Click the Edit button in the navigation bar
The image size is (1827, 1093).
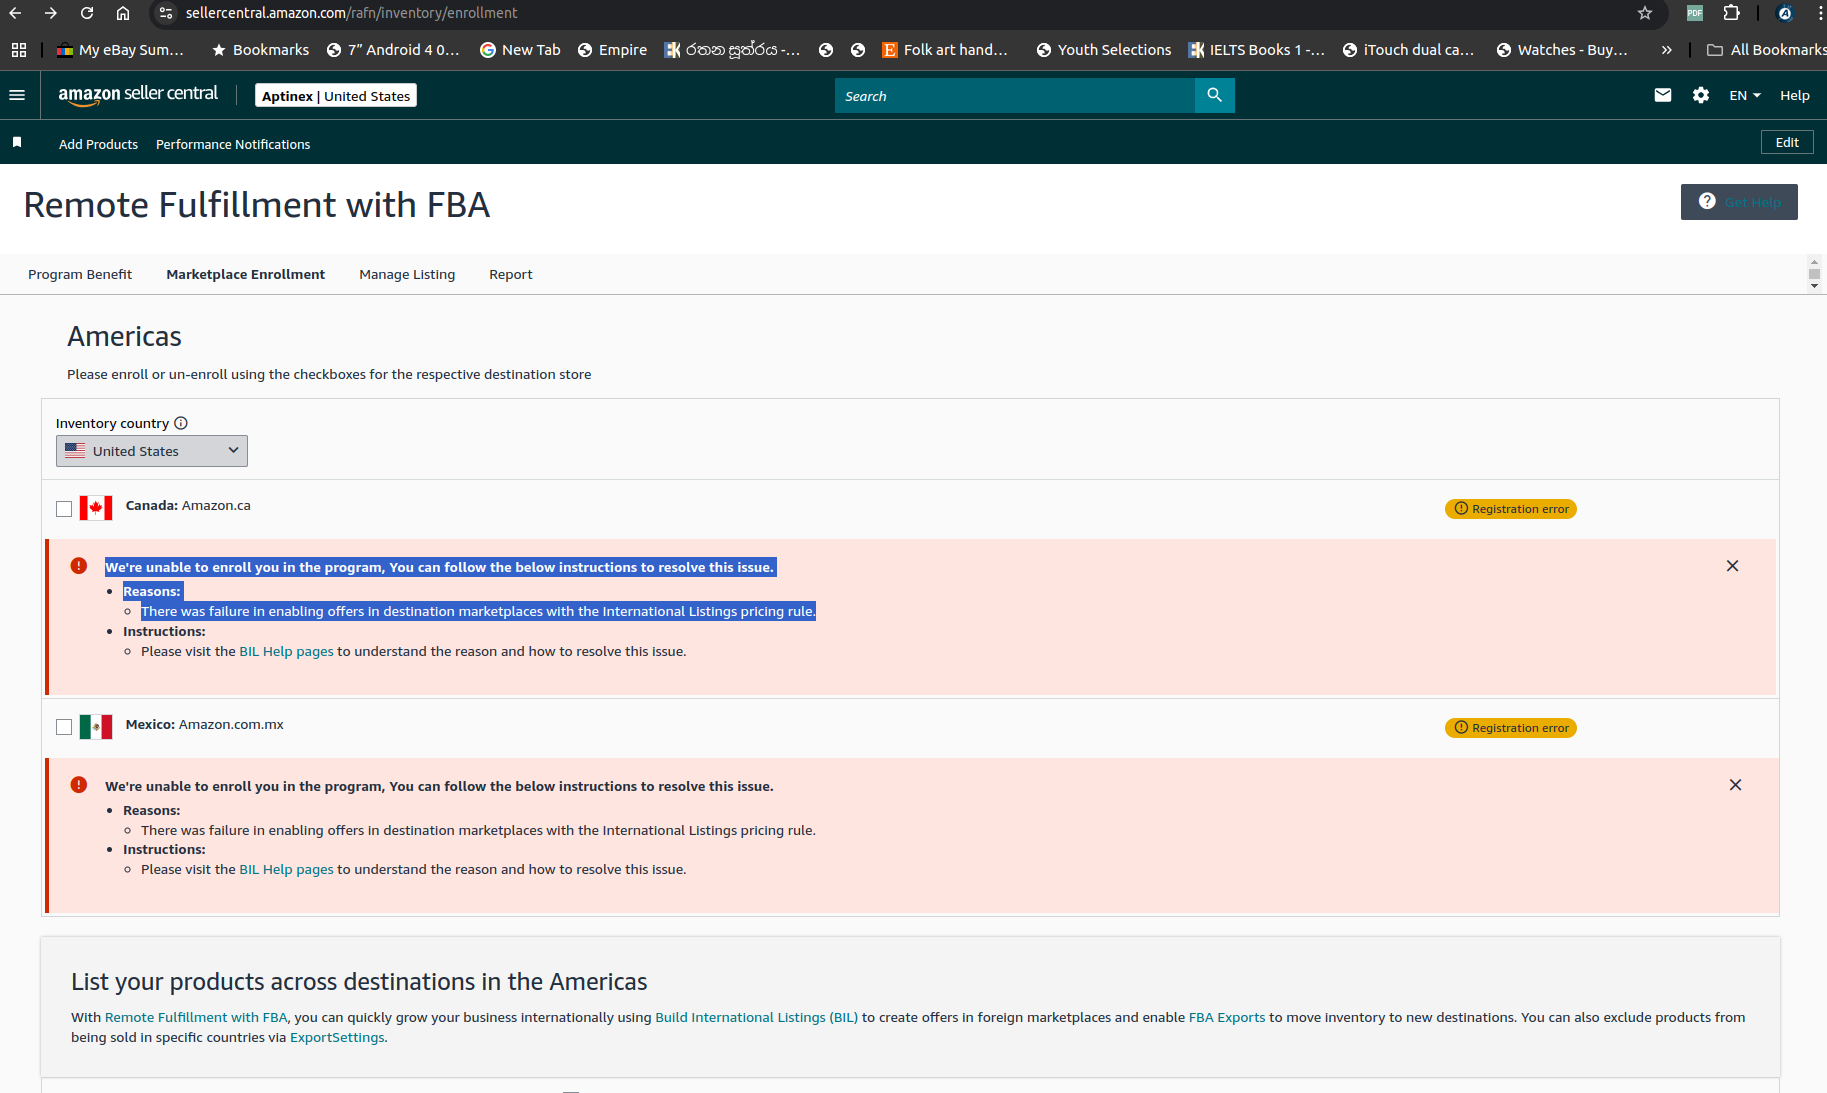[x=1787, y=142]
